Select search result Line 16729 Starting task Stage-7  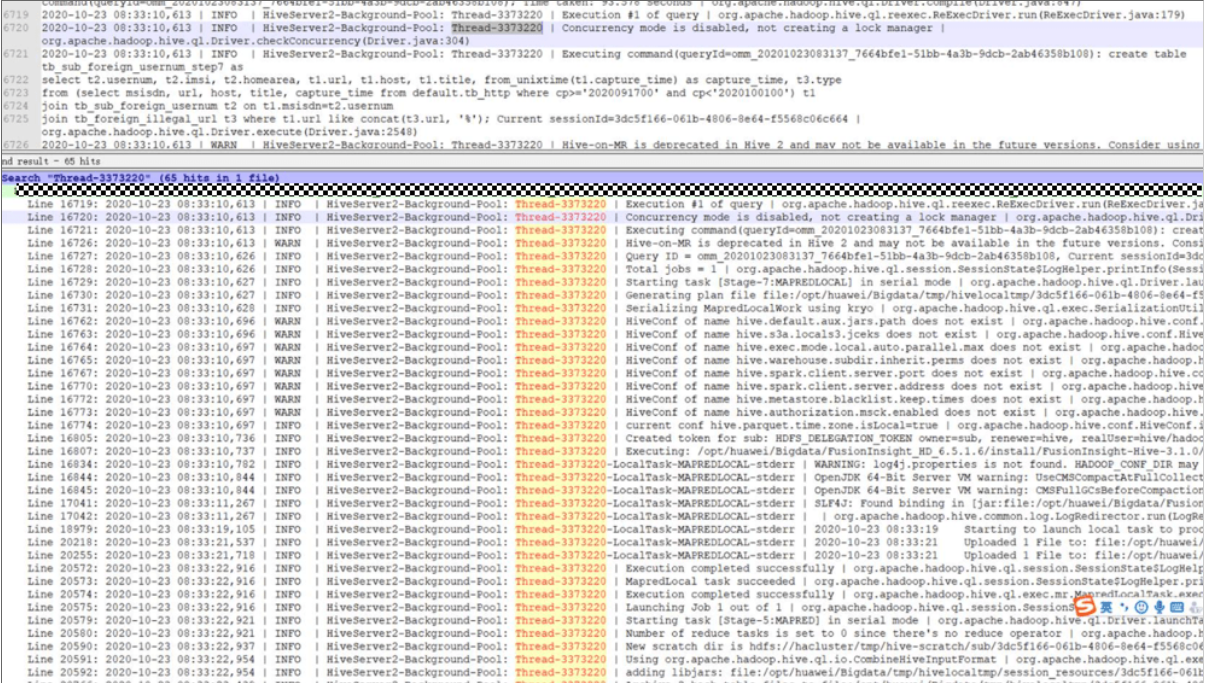604,282
